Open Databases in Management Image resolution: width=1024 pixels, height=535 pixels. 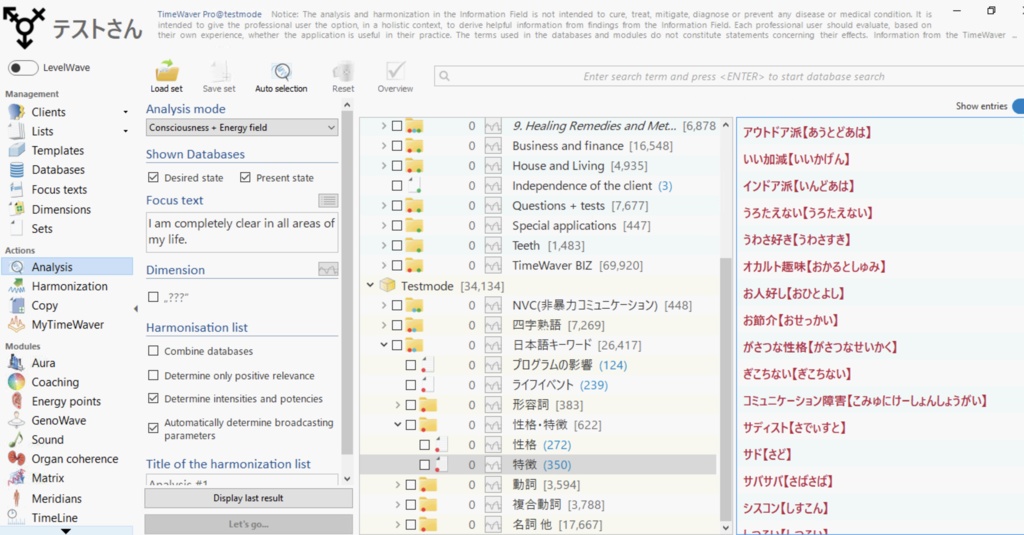pos(58,170)
